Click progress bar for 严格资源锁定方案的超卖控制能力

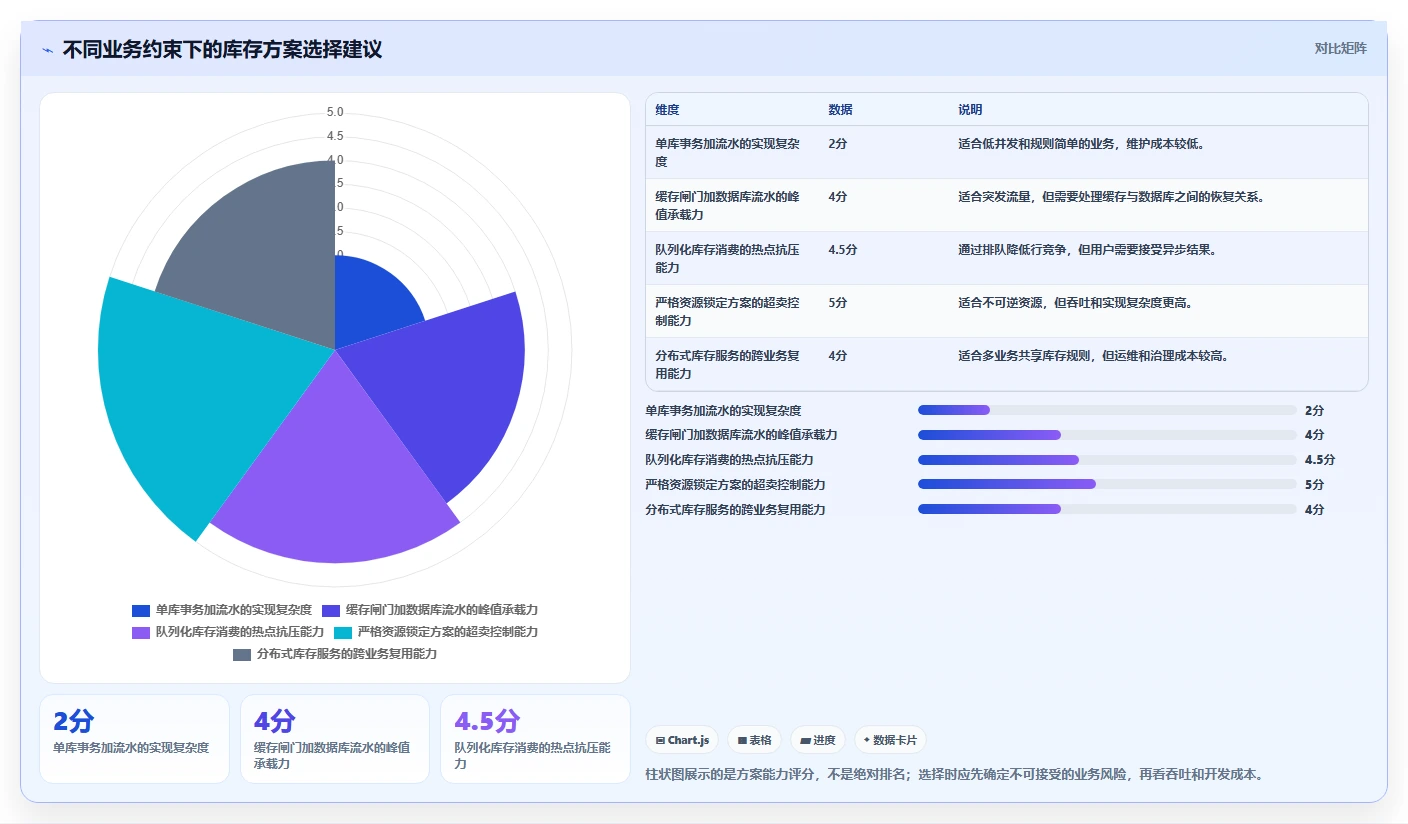point(1107,485)
